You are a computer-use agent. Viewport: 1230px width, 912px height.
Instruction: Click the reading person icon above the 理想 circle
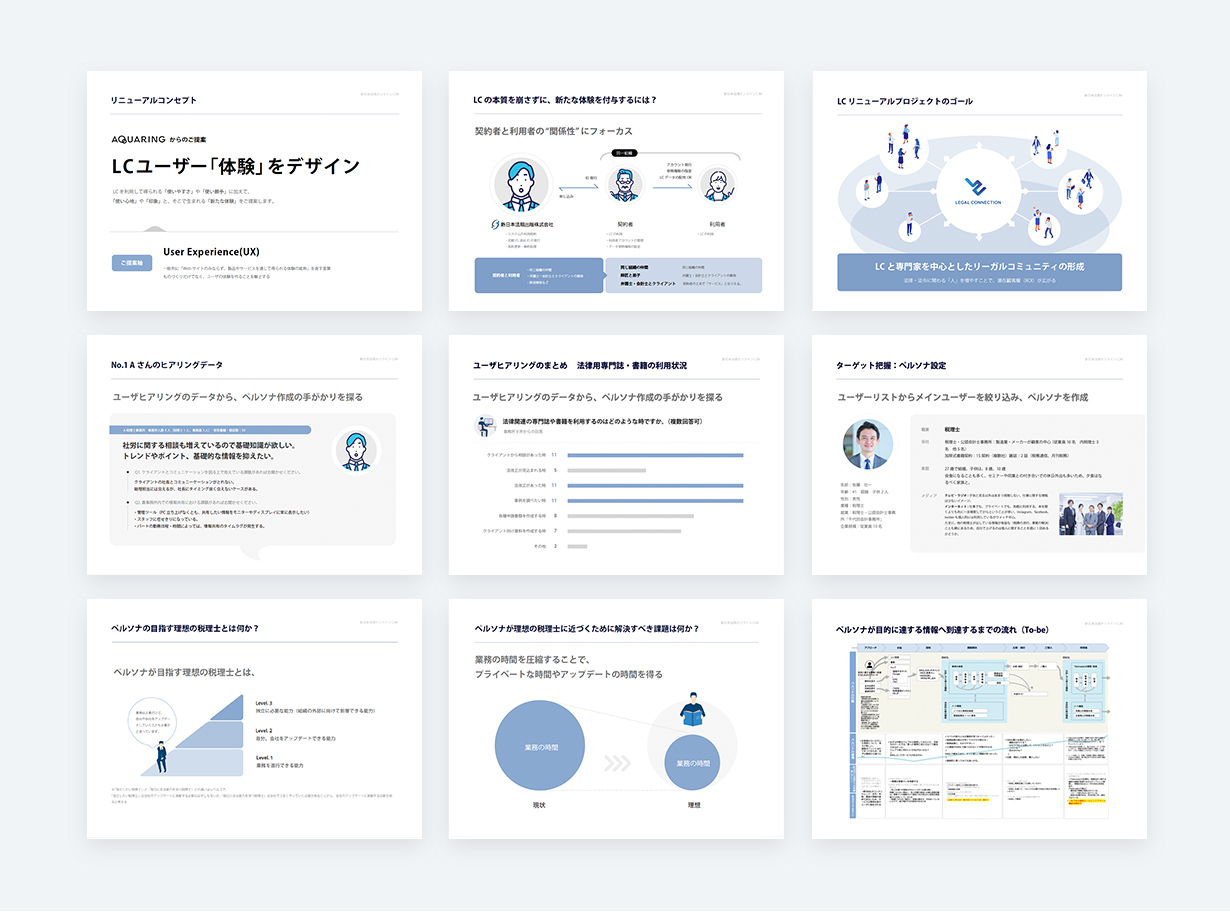coord(692,710)
